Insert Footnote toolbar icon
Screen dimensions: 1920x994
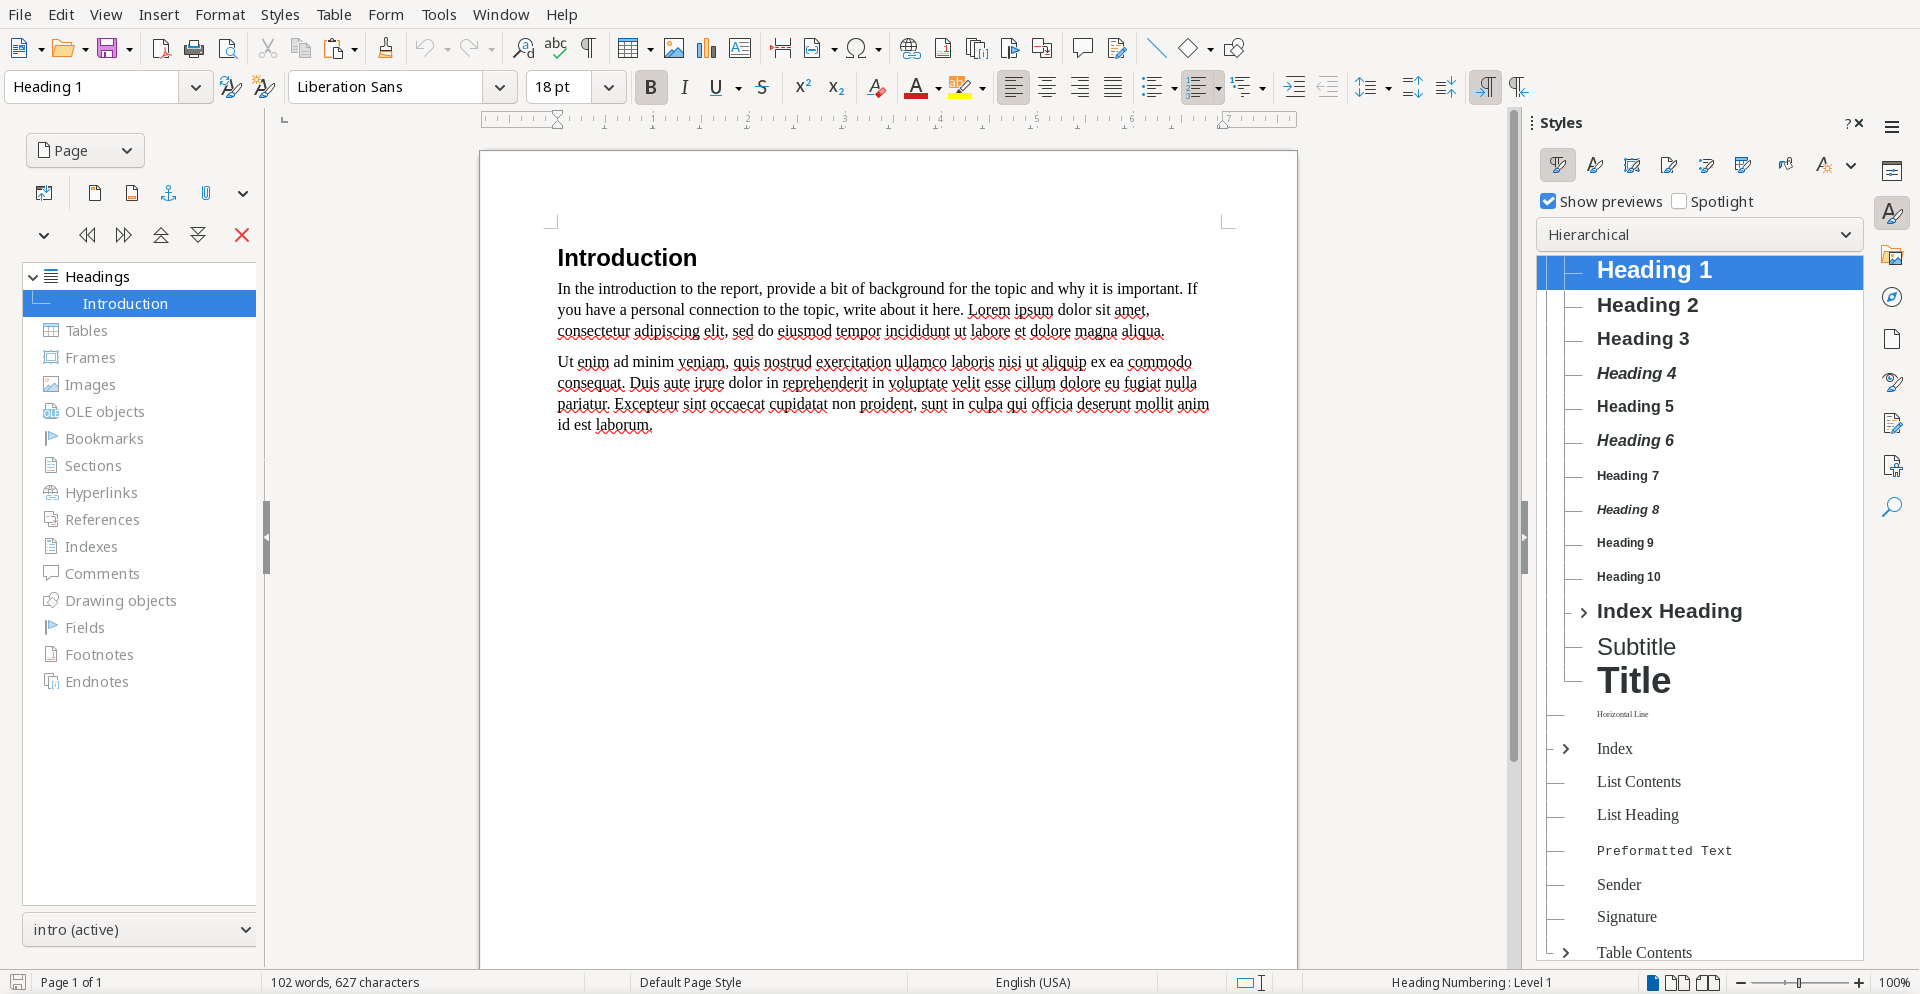[943, 48]
